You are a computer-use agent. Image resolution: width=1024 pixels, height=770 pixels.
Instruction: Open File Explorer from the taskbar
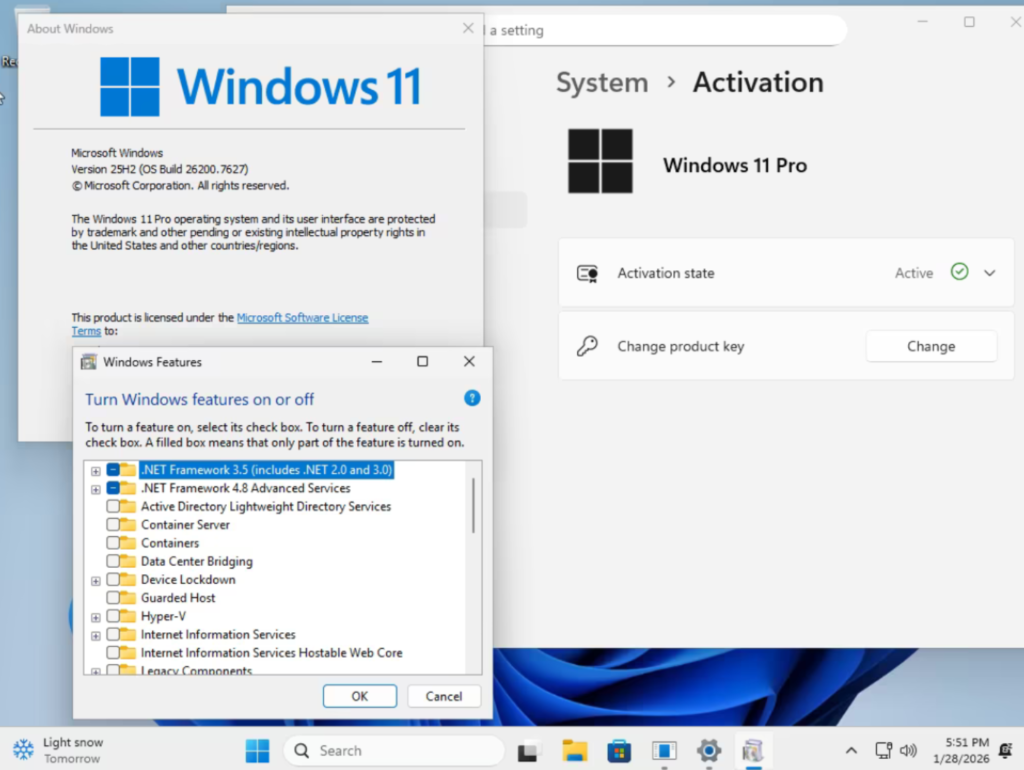tap(574, 750)
